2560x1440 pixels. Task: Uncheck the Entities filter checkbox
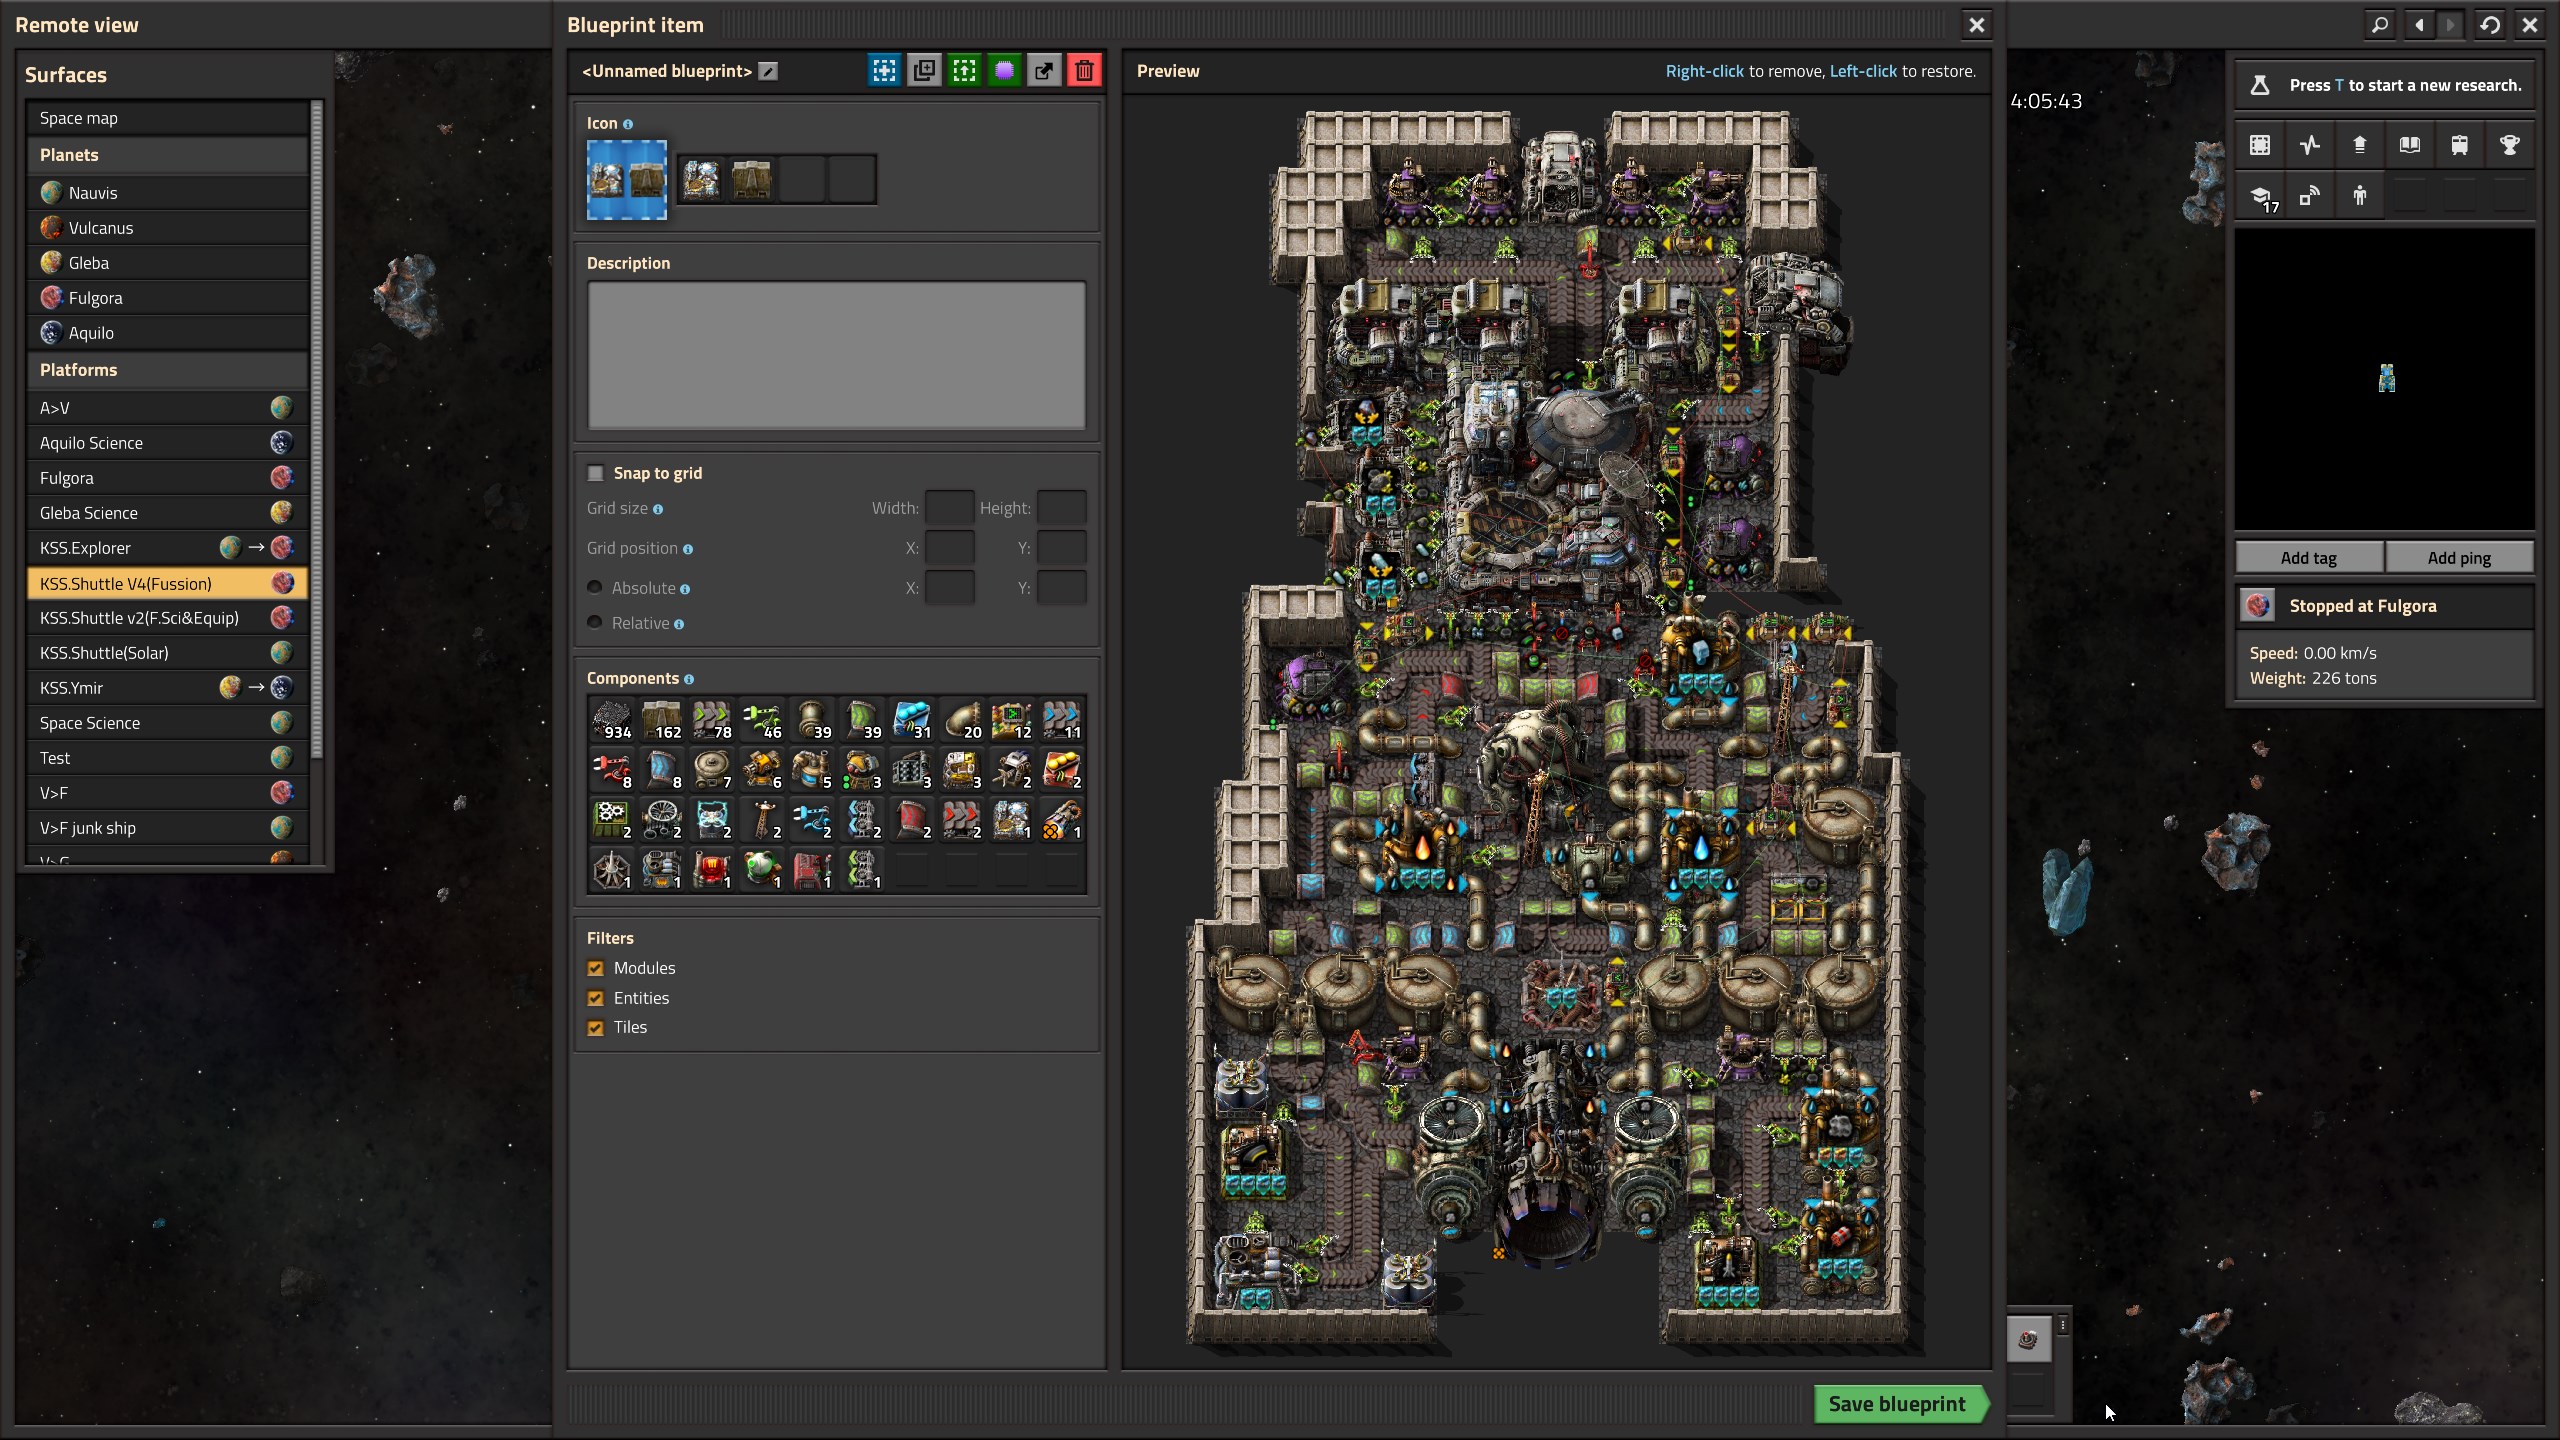click(596, 998)
